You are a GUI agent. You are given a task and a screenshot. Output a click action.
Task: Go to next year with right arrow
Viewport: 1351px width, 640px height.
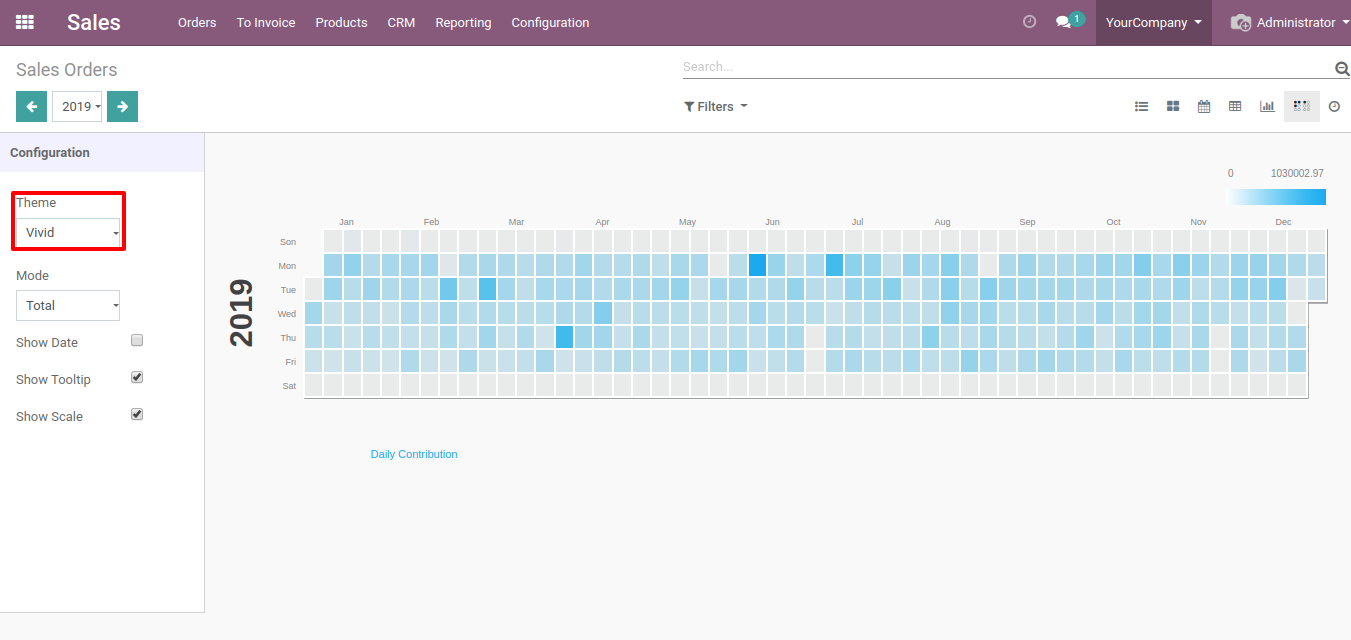122,106
